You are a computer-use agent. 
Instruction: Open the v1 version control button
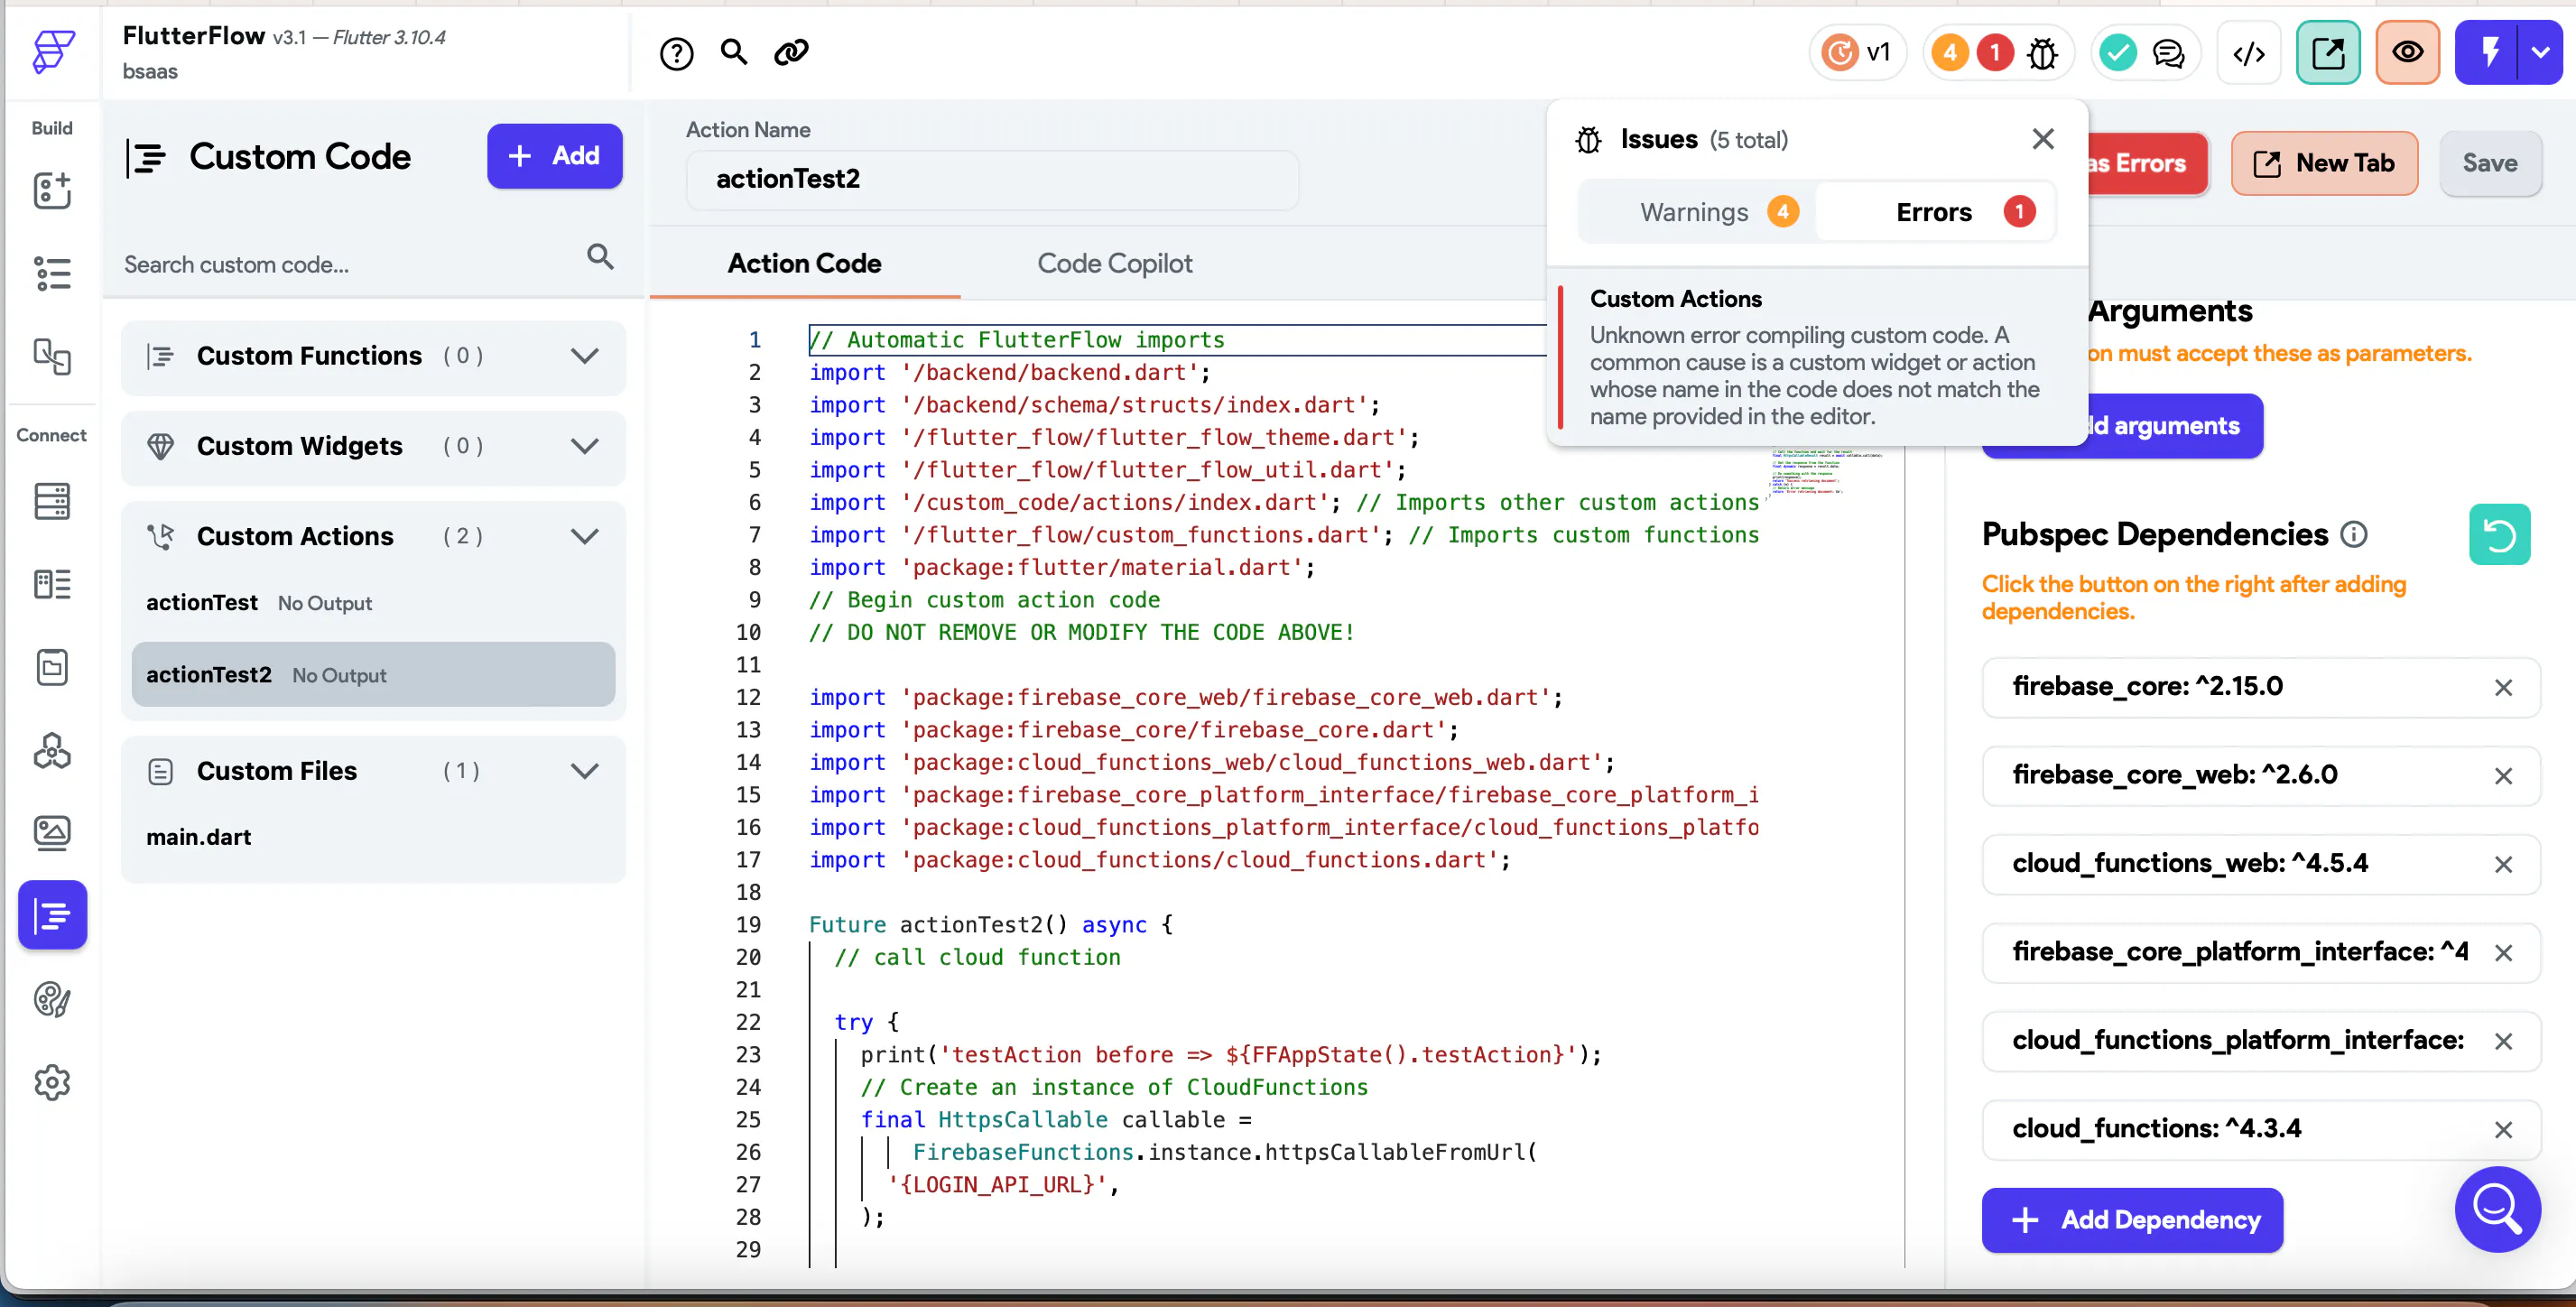[1857, 52]
